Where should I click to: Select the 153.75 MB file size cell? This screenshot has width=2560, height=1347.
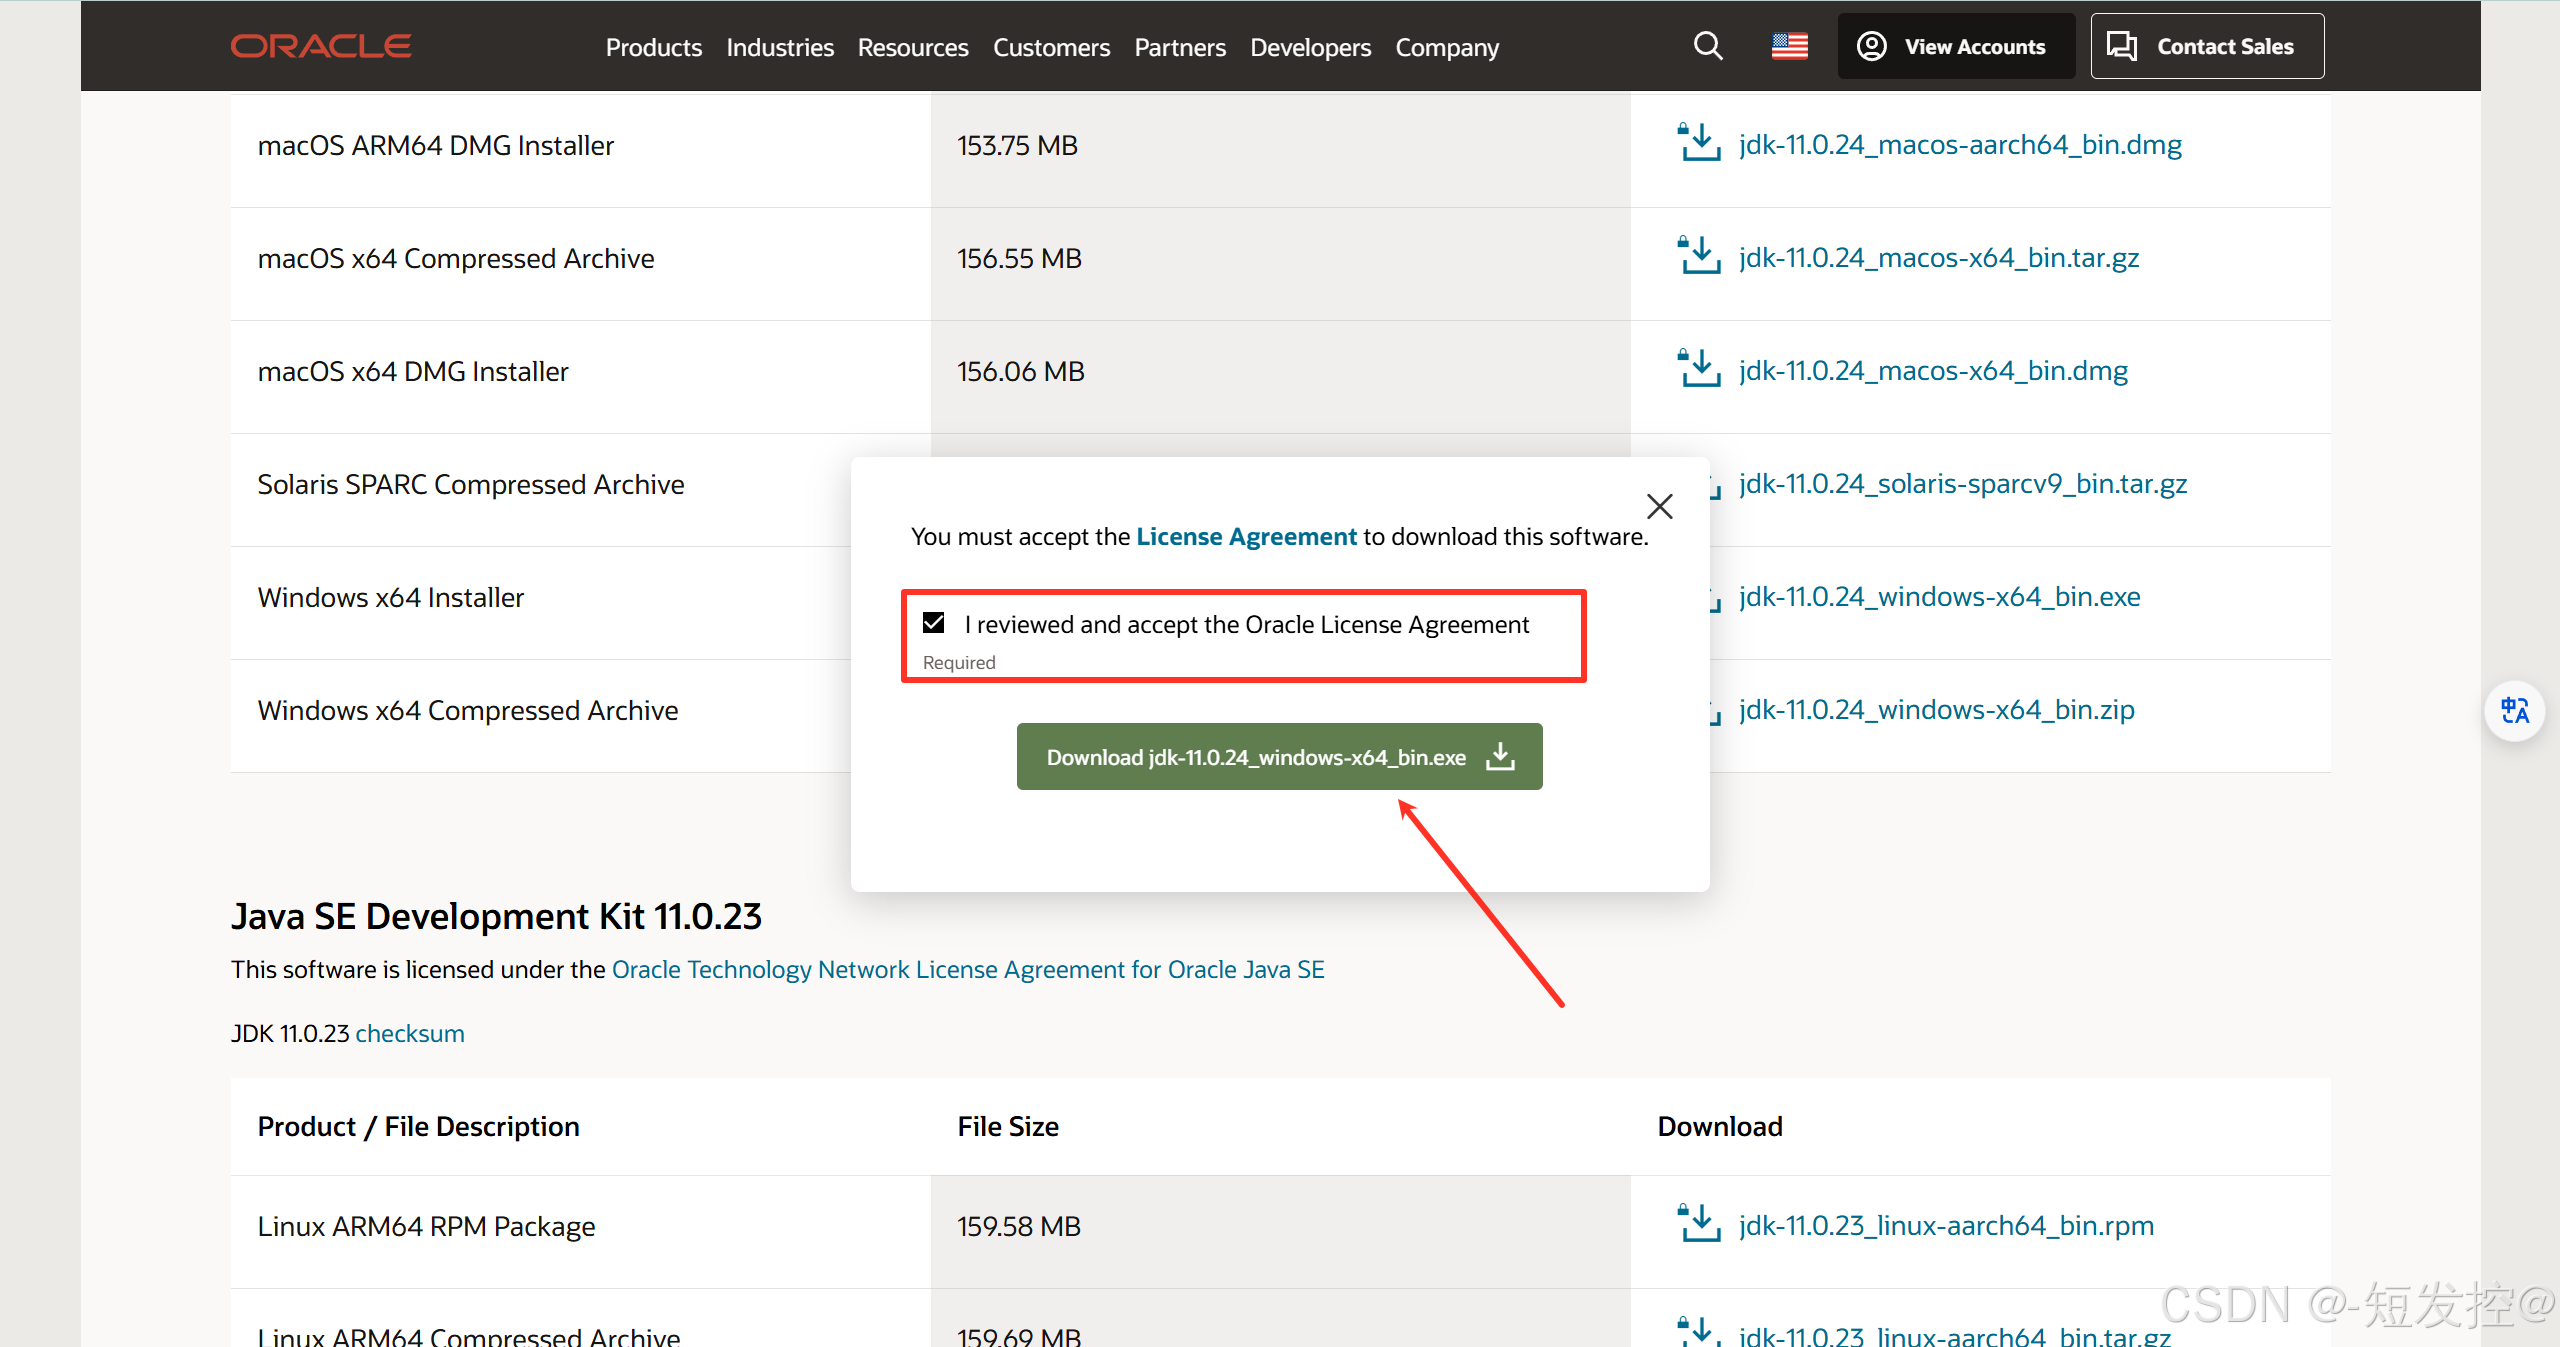(1280, 150)
